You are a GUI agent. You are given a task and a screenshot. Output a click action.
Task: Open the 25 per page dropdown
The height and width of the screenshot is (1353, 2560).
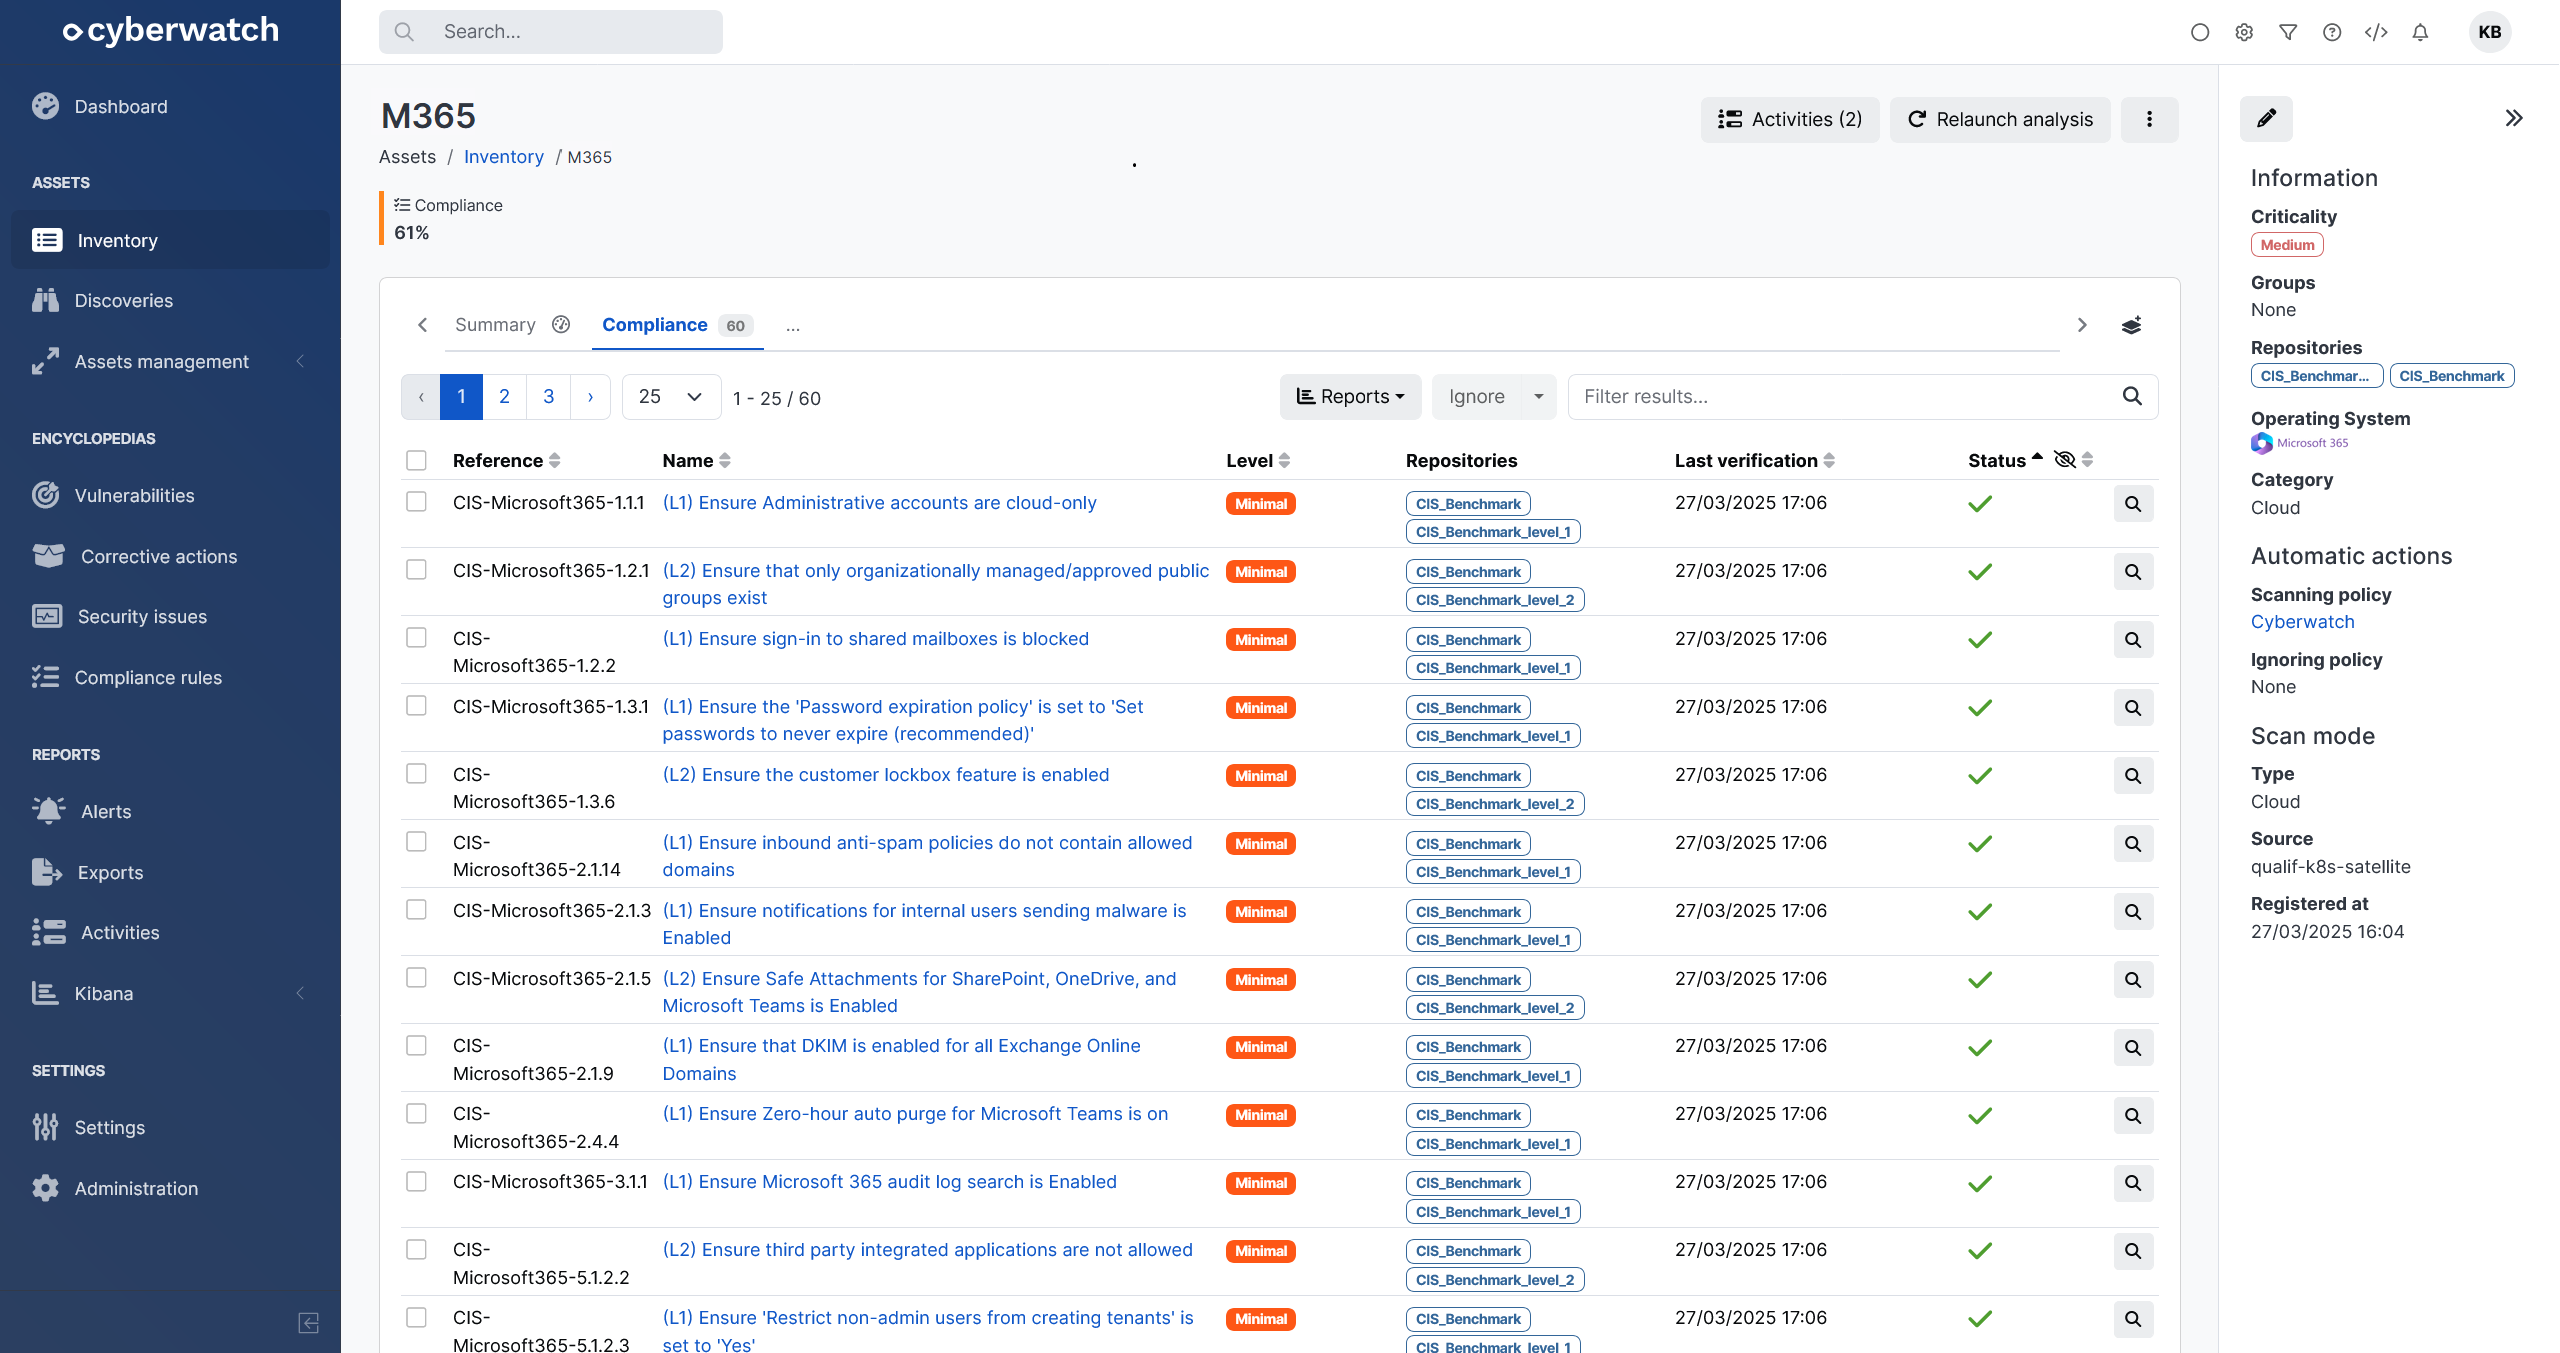tap(671, 396)
